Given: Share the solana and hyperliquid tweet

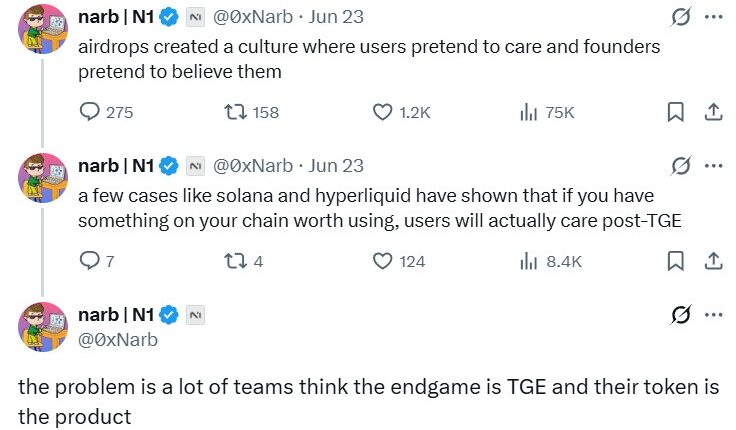Looking at the screenshot, I should pos(713,261).
